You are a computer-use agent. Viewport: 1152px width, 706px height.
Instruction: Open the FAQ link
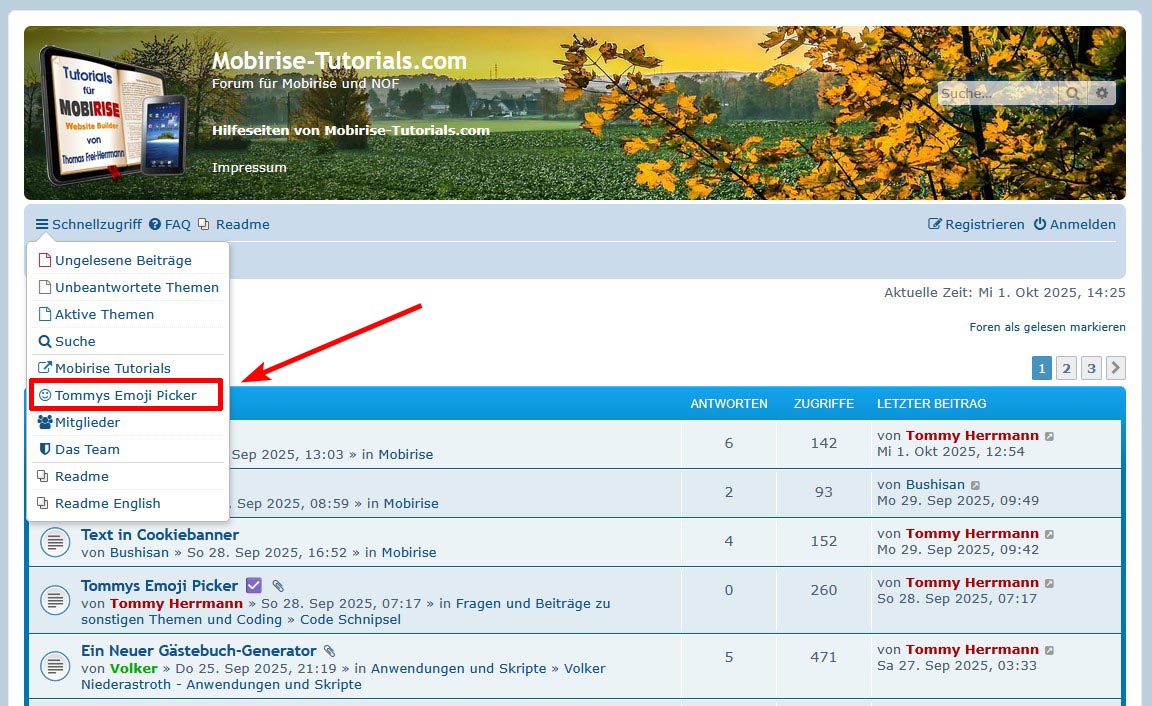[170, 224]
